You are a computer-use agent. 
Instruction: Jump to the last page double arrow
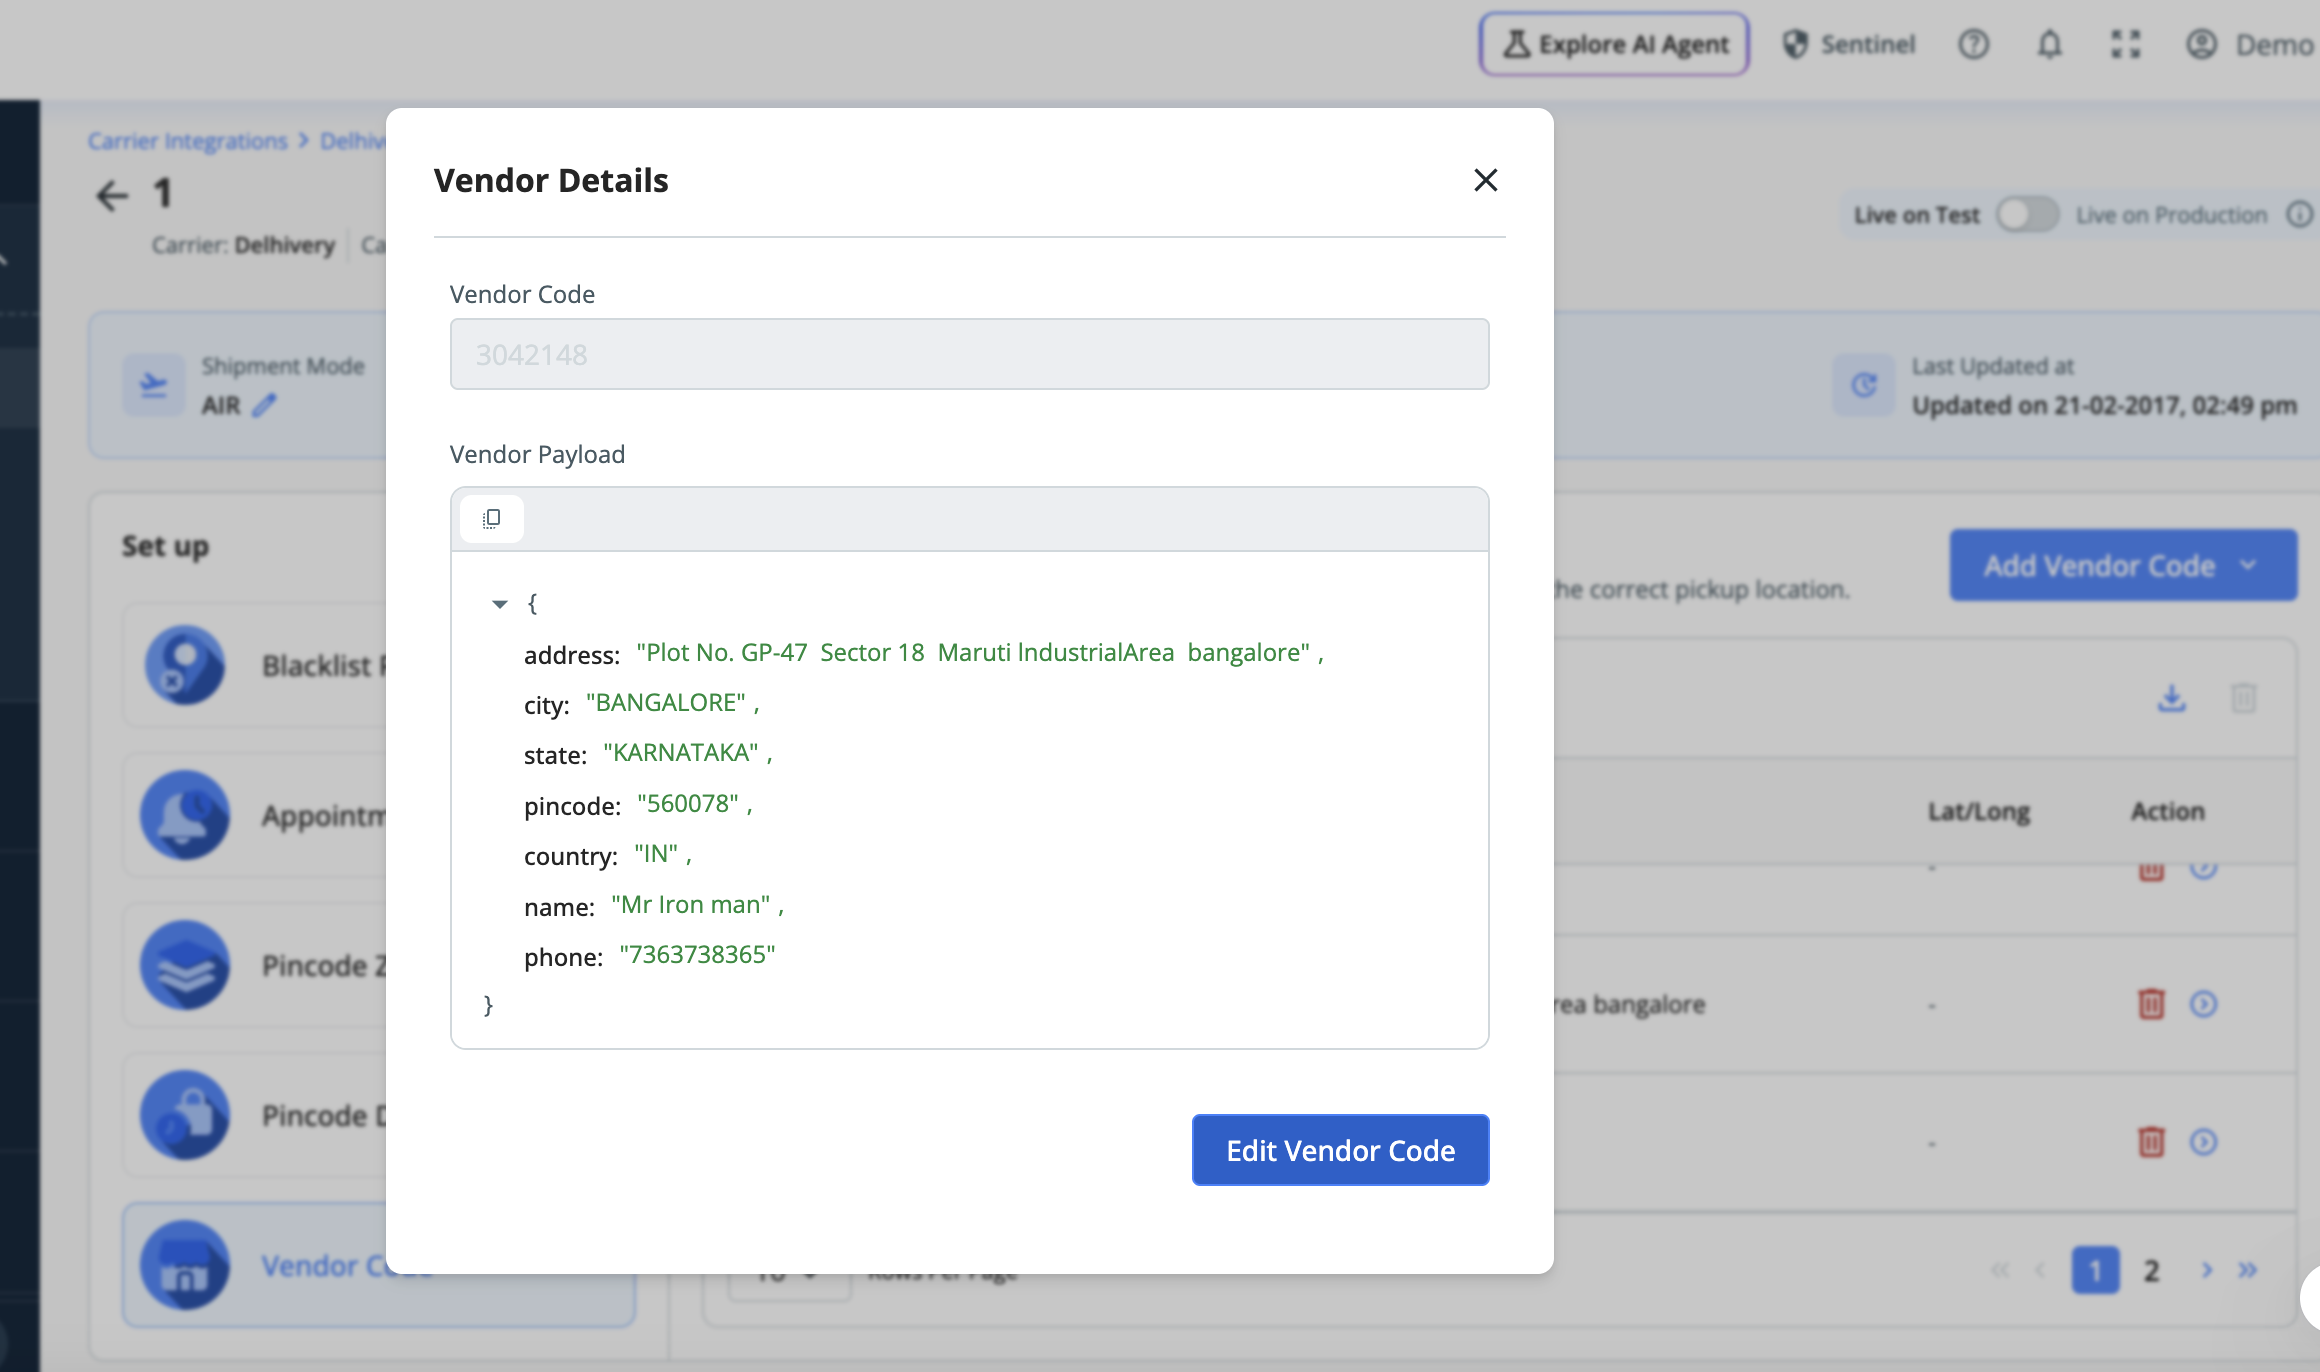2247,1270
